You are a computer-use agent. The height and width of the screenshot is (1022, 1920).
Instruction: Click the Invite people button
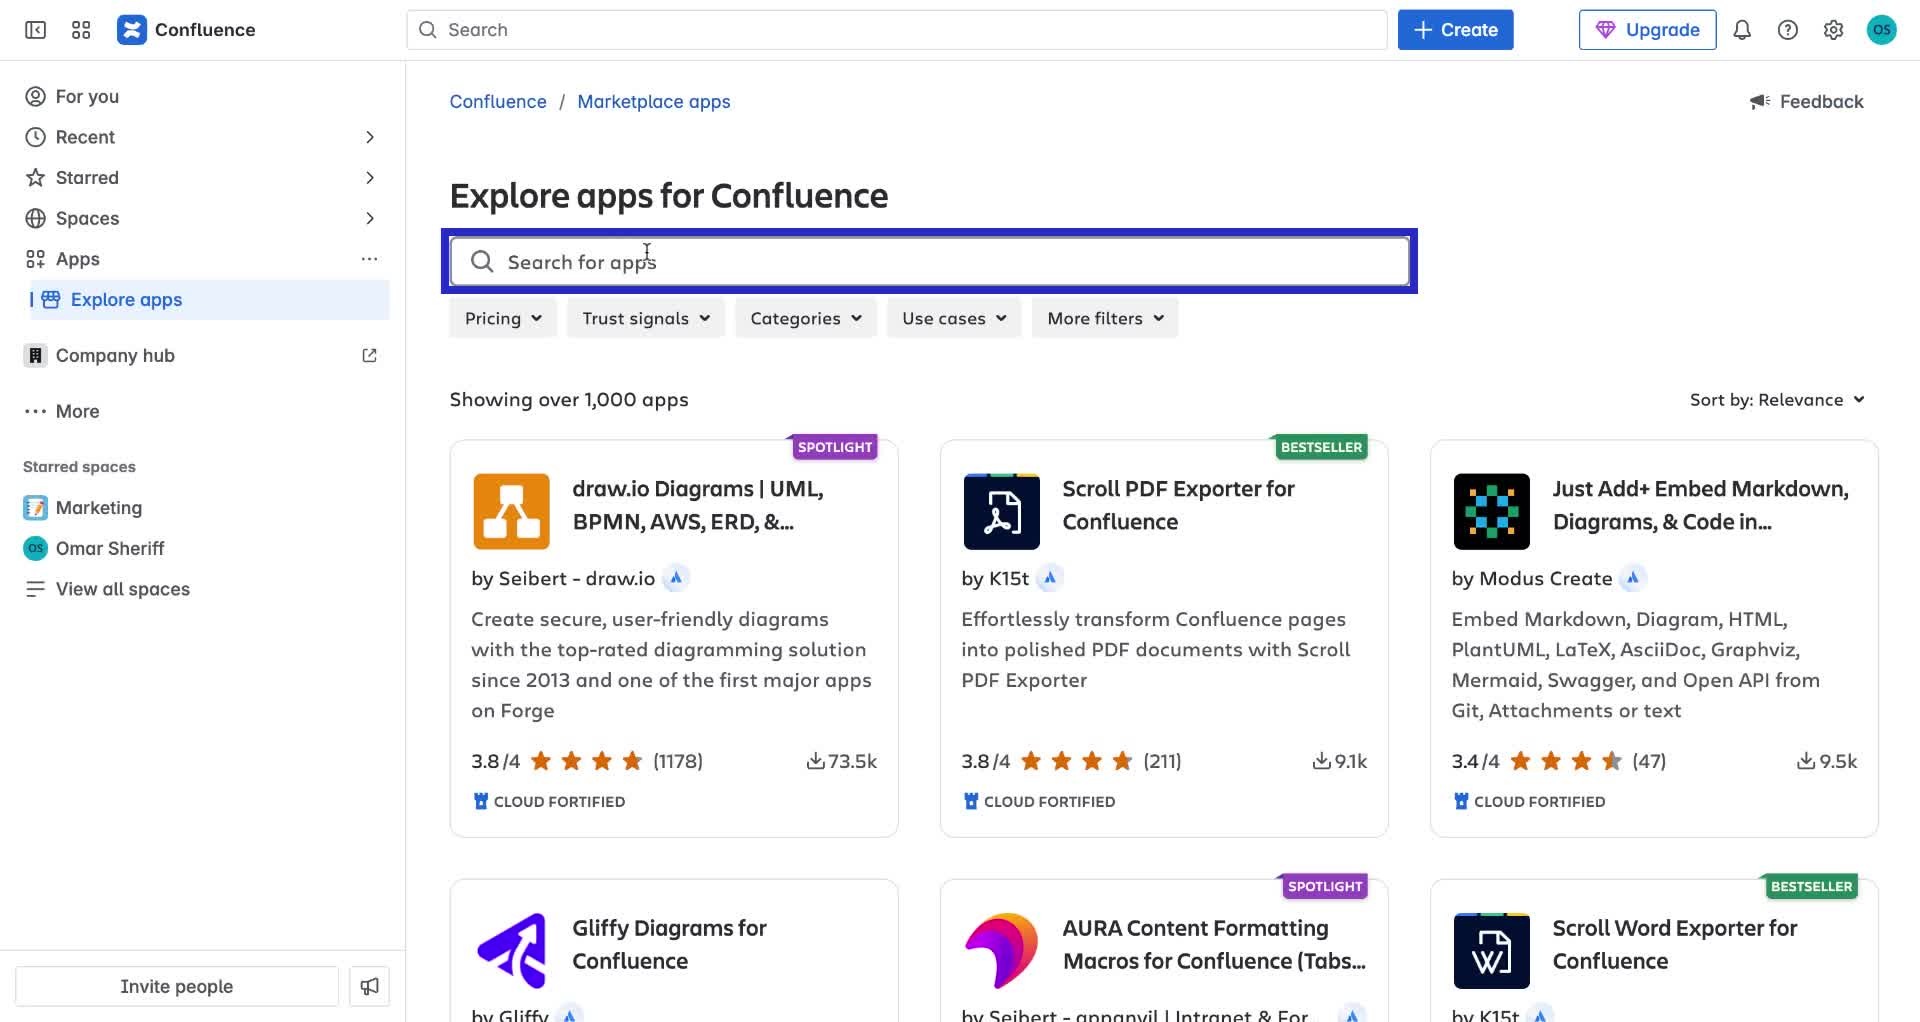tap(176, 986)
